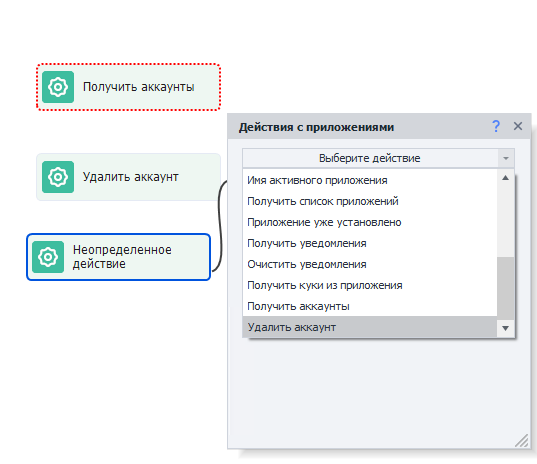Choose Имя активного приложения option
Screen dimensions: 537x464
click(370, 180)
